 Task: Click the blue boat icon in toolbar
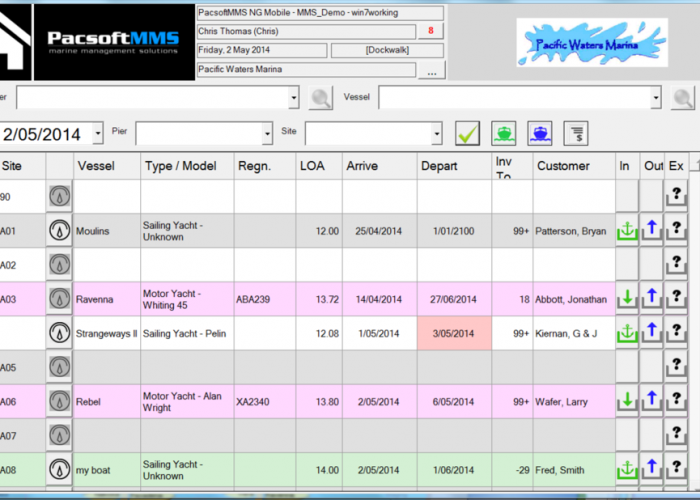tap(540, 133)
